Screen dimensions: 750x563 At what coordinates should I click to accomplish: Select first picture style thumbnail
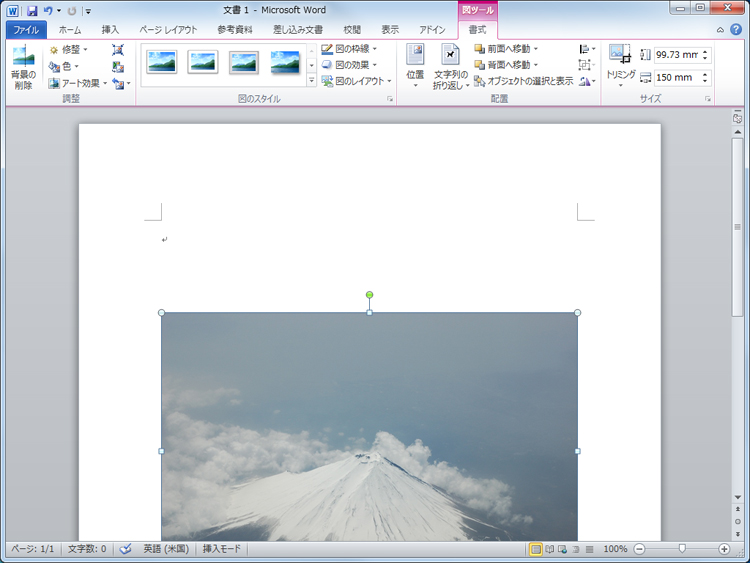(x=162, y=62)
